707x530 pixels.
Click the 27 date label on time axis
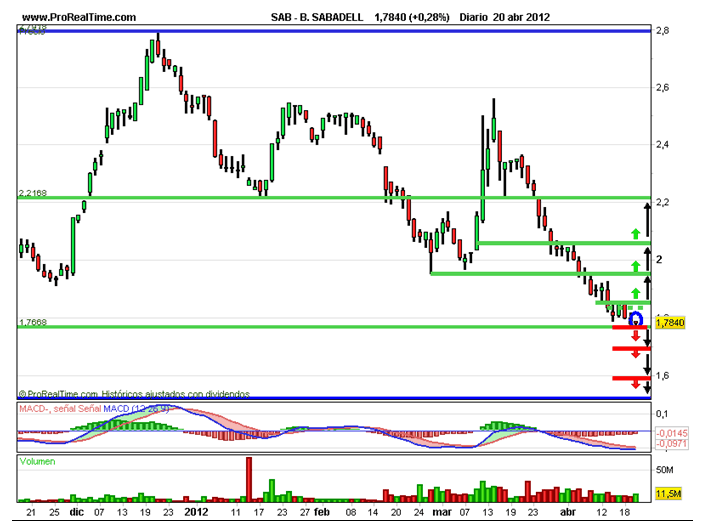click(x=305, y=512)
